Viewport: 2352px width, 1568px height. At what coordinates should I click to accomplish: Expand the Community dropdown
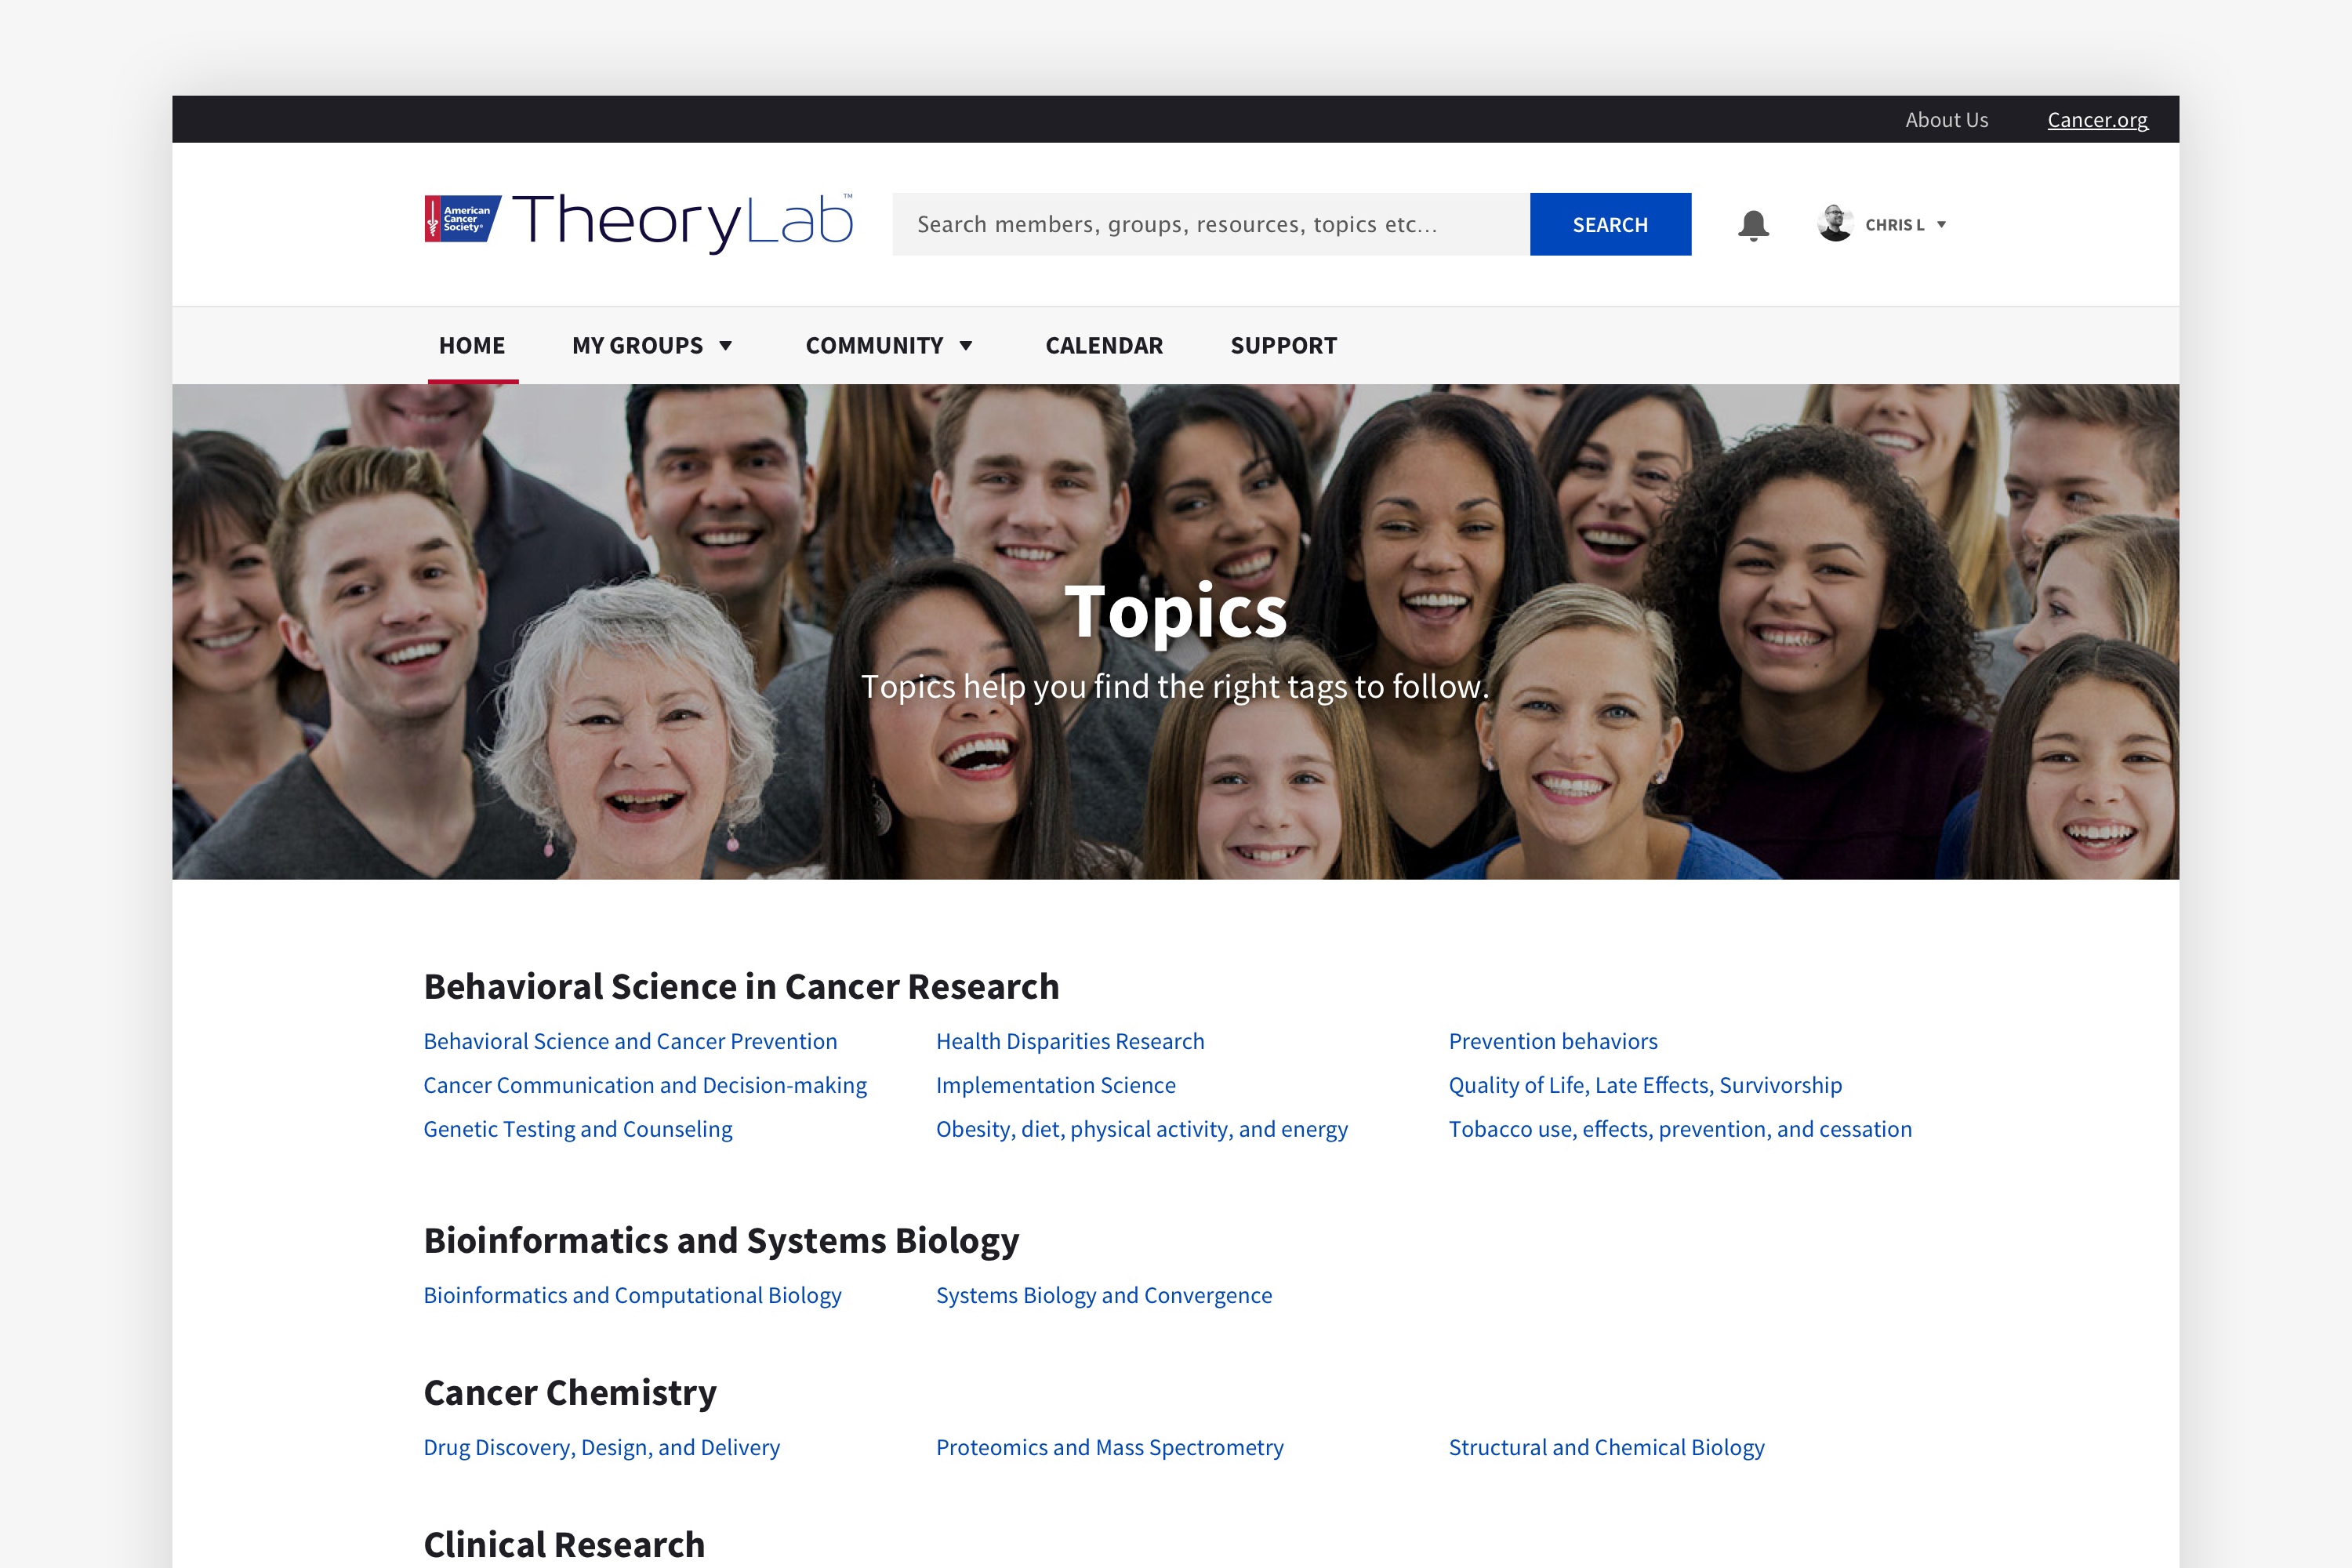pos(889,346)
